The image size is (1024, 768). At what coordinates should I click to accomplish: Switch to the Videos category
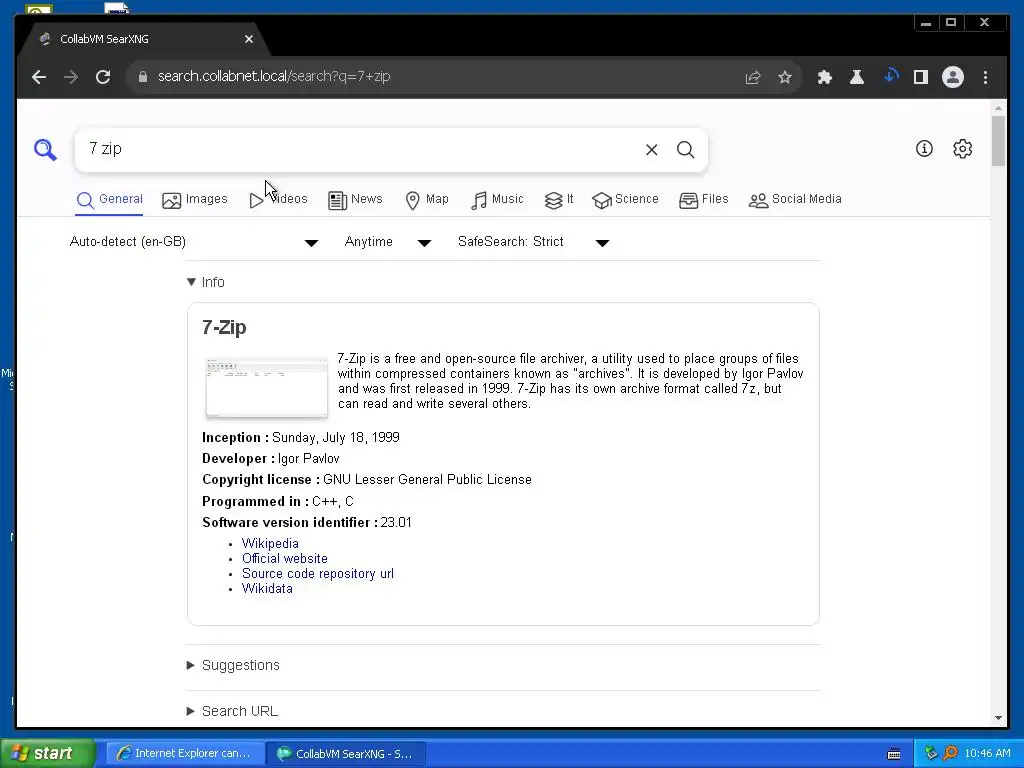[278, 200]
